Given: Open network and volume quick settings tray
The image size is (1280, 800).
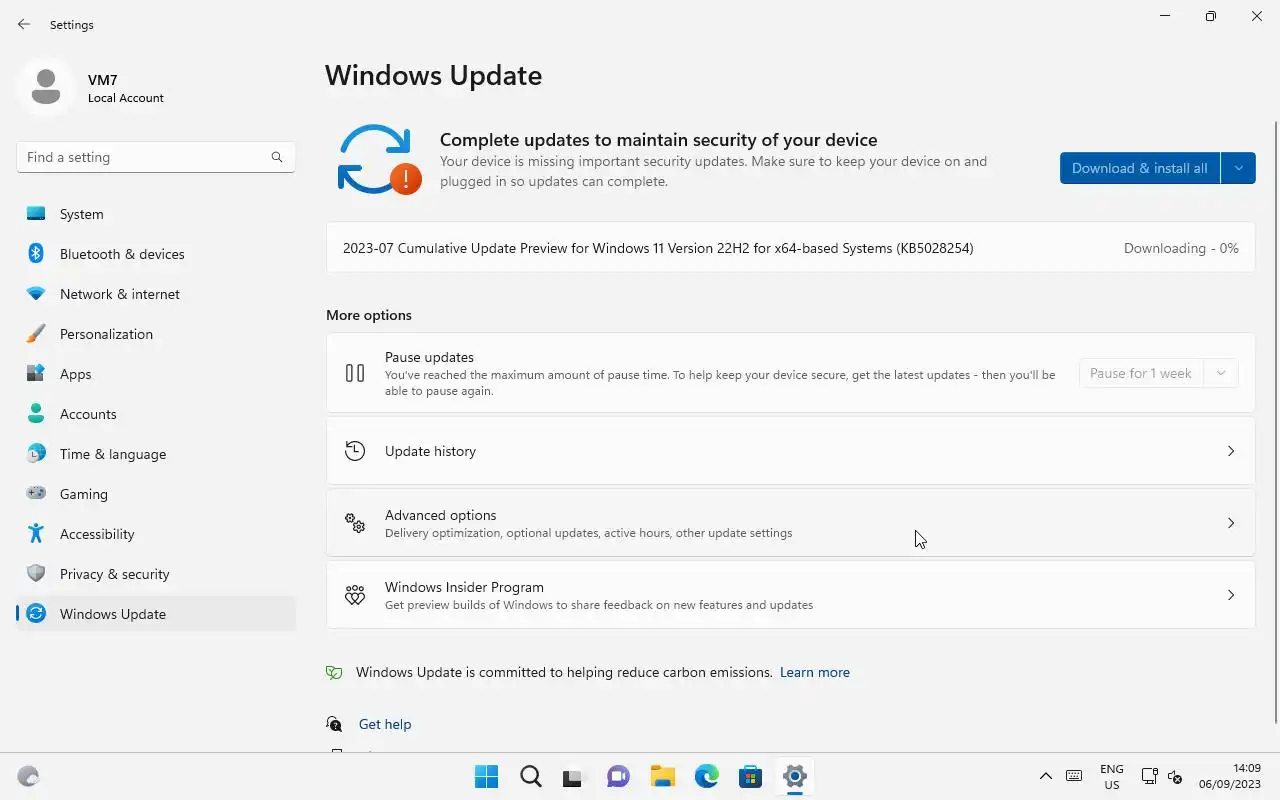Looking at the screenshot, I should [x=1162, y=776].
